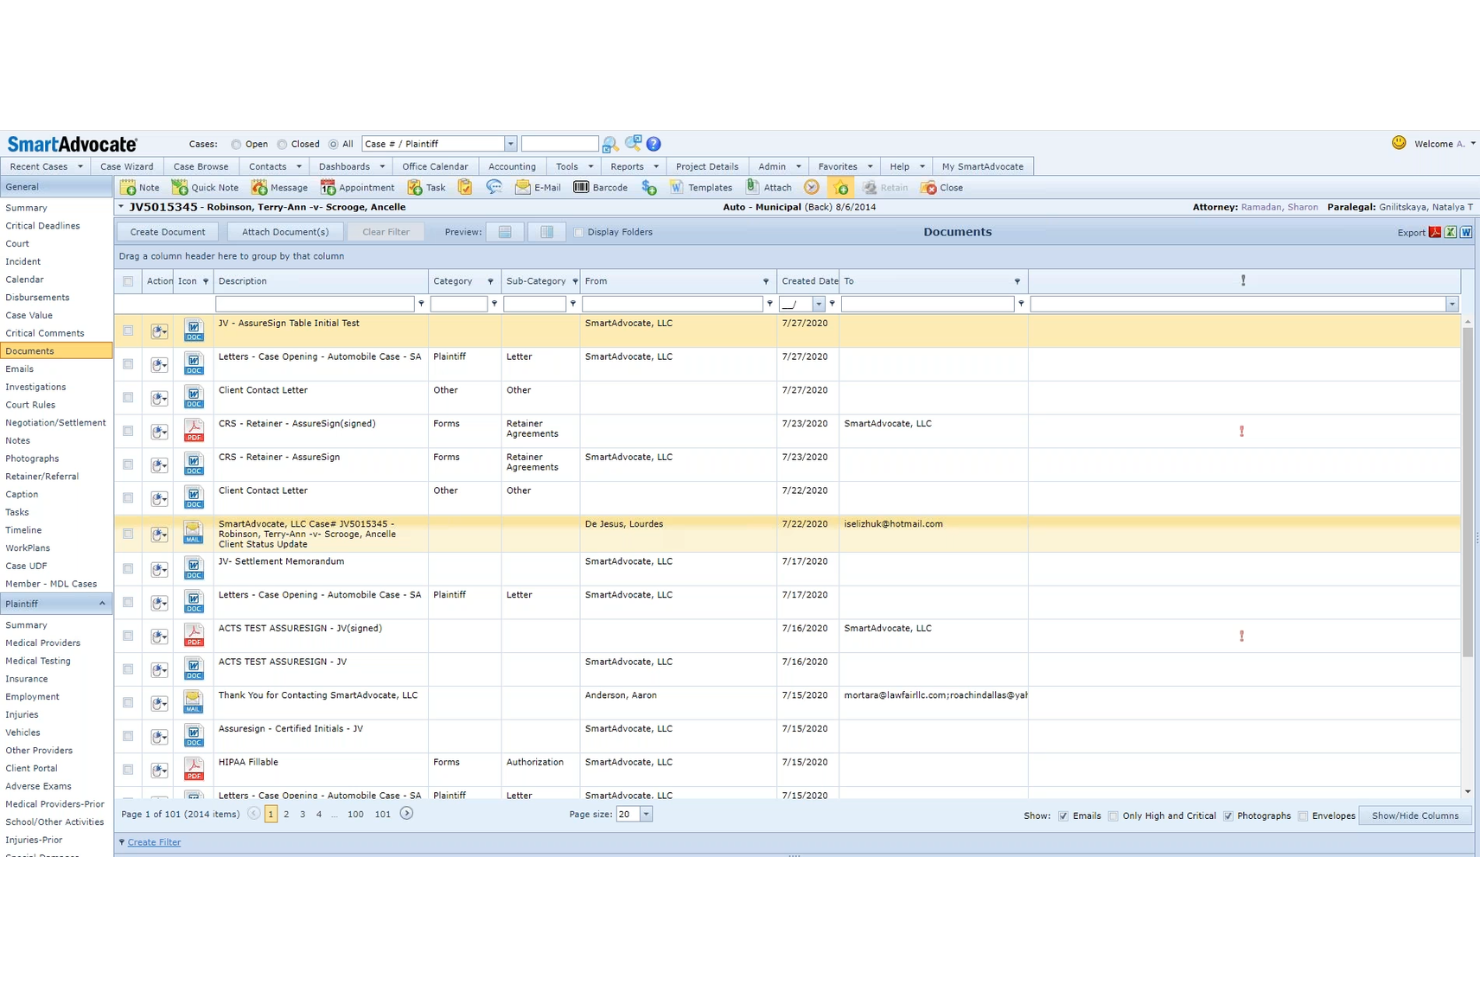Open the Admin menu
Viewport: 1480px width, 987px height.
tap(779, 167)
